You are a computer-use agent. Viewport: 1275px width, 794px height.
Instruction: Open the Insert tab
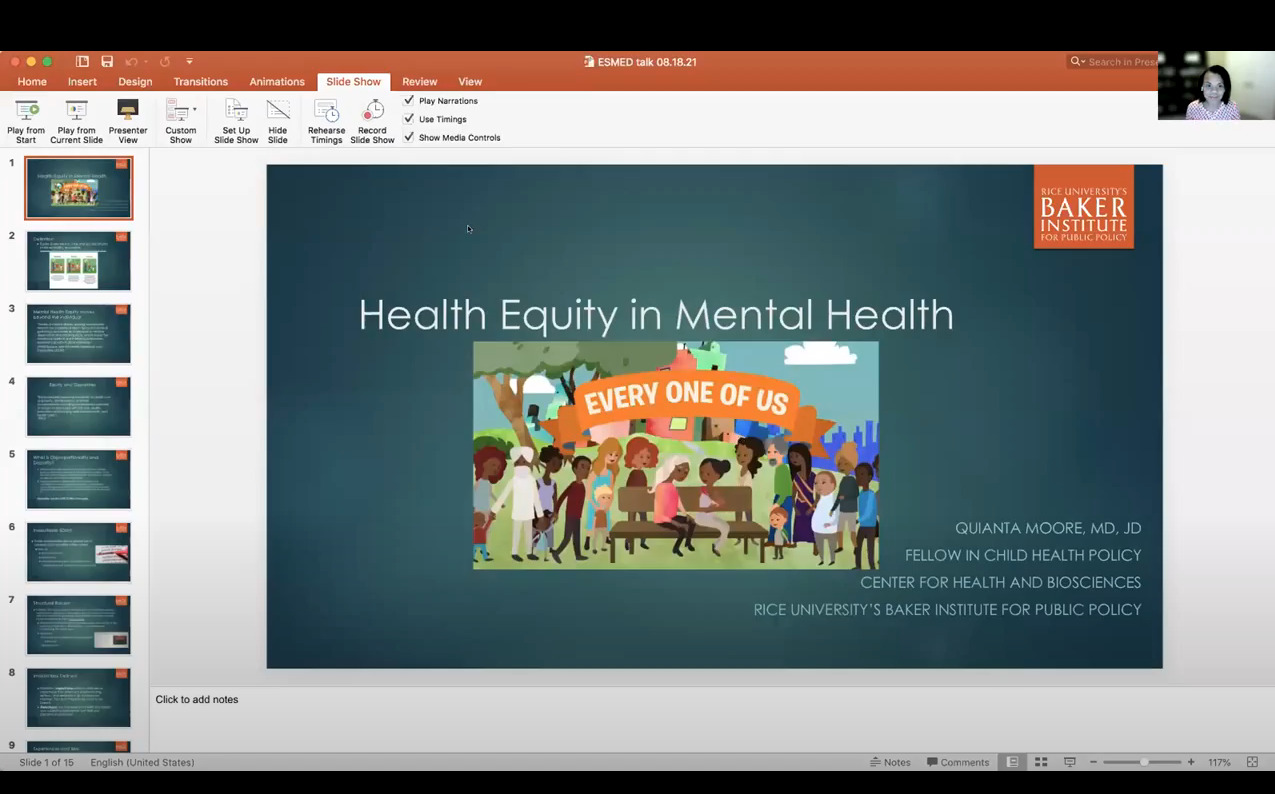82,82
